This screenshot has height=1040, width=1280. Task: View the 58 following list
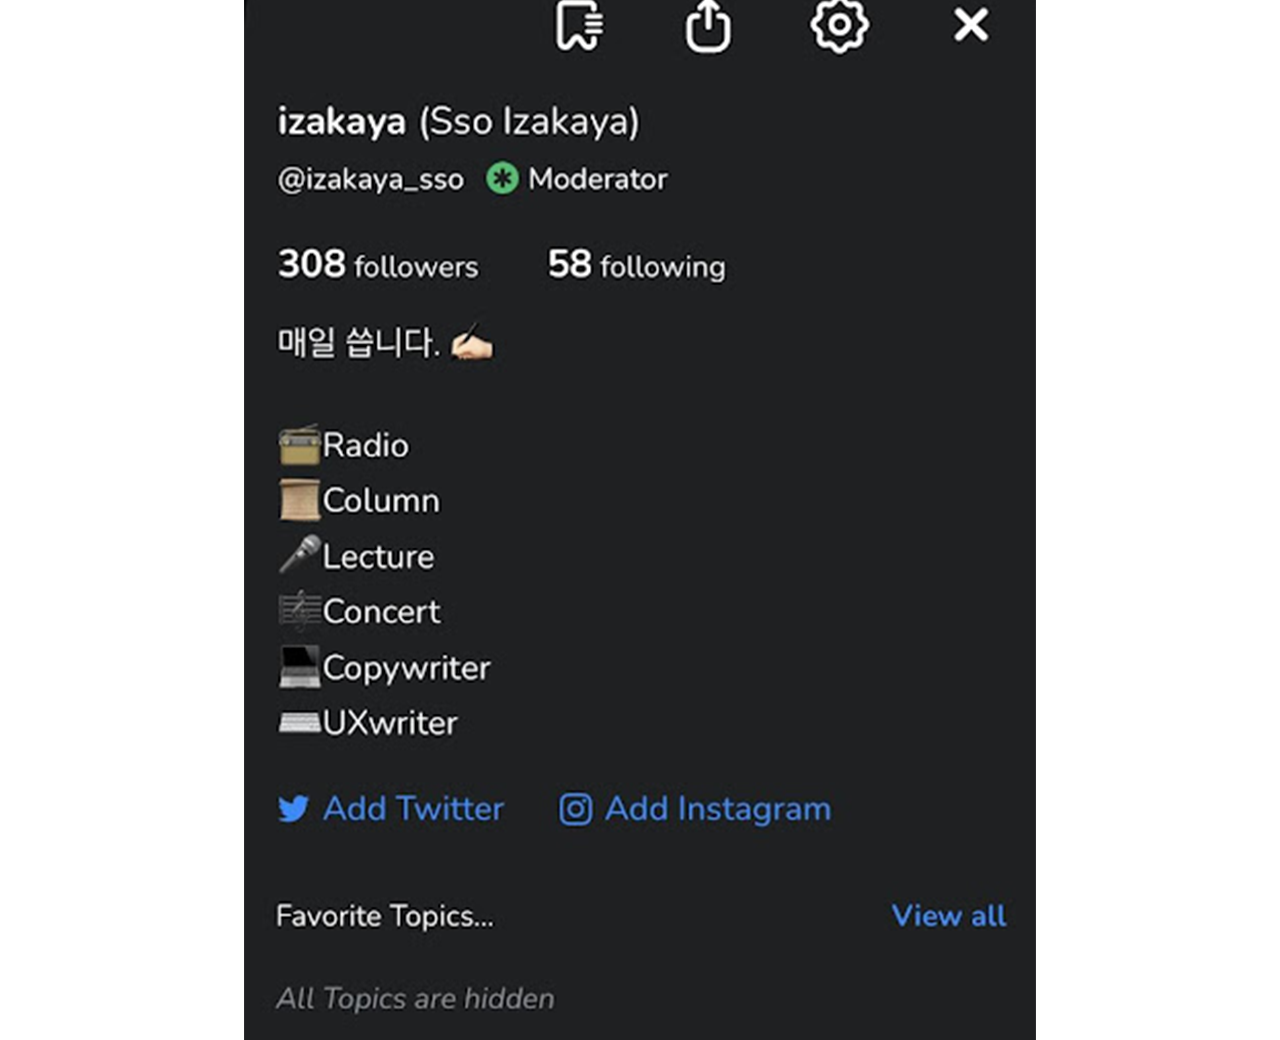point(636,265)
